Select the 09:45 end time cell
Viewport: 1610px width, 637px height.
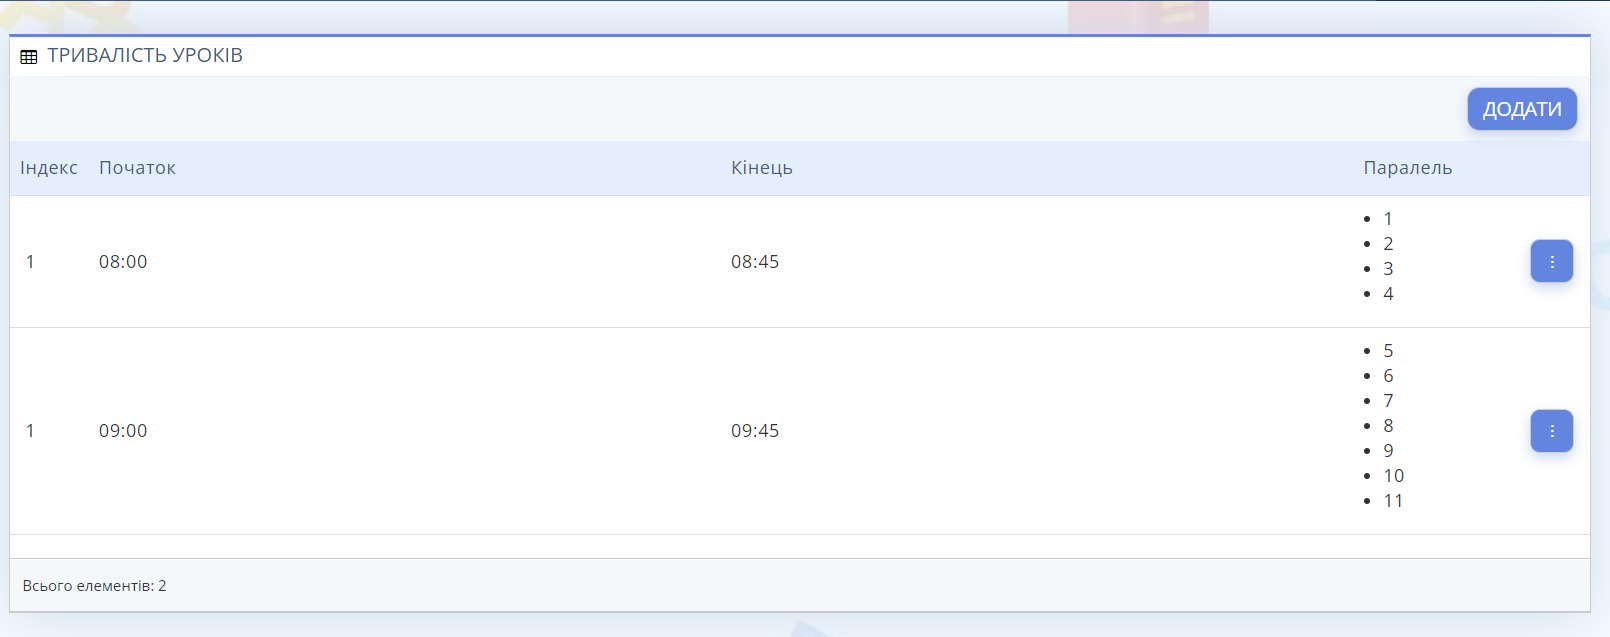click(x=755, y=431)
